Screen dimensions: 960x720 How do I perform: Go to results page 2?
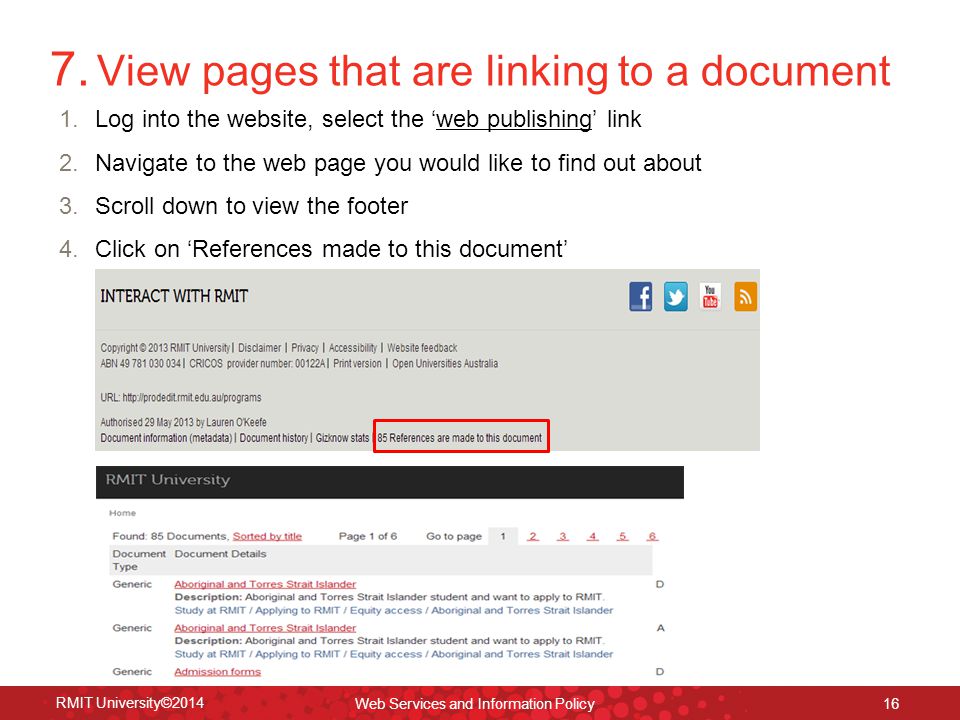tap(533, 536)
